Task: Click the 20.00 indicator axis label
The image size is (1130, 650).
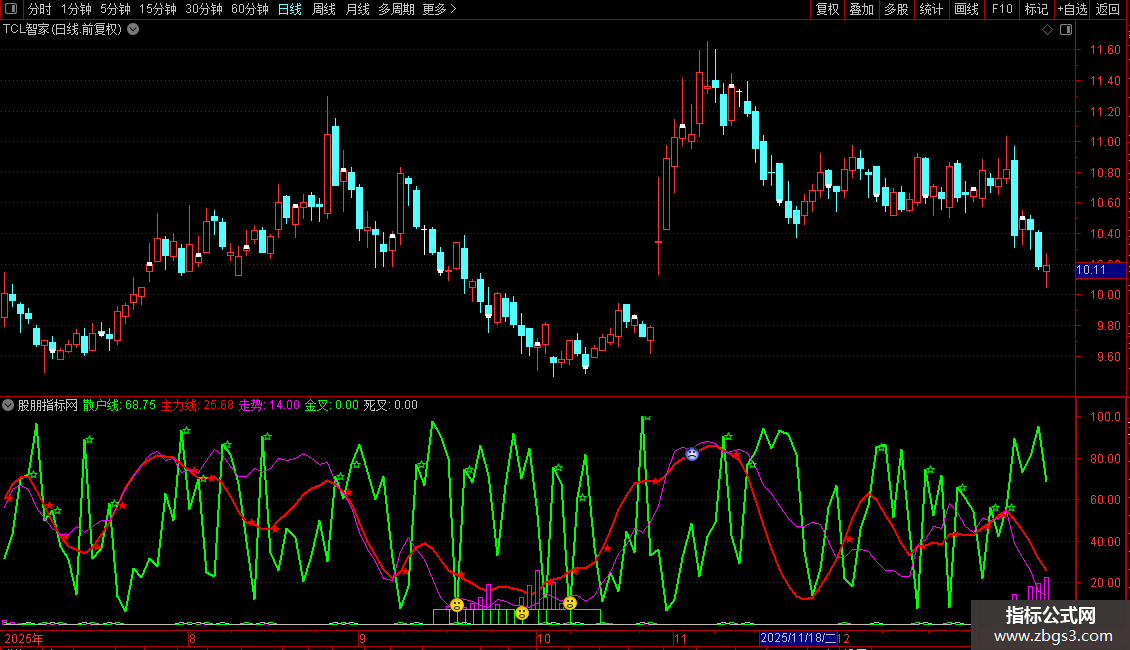Action: point(1105,582)
